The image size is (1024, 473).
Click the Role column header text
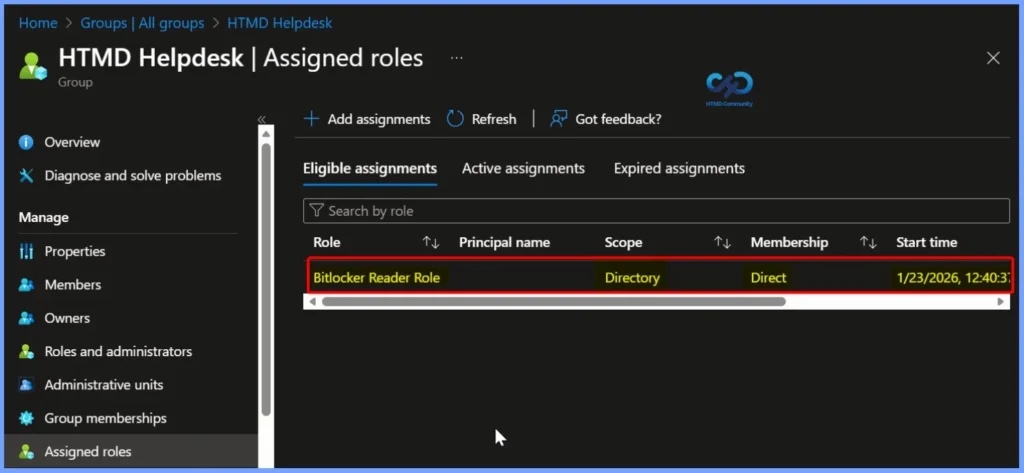[327, 242]
